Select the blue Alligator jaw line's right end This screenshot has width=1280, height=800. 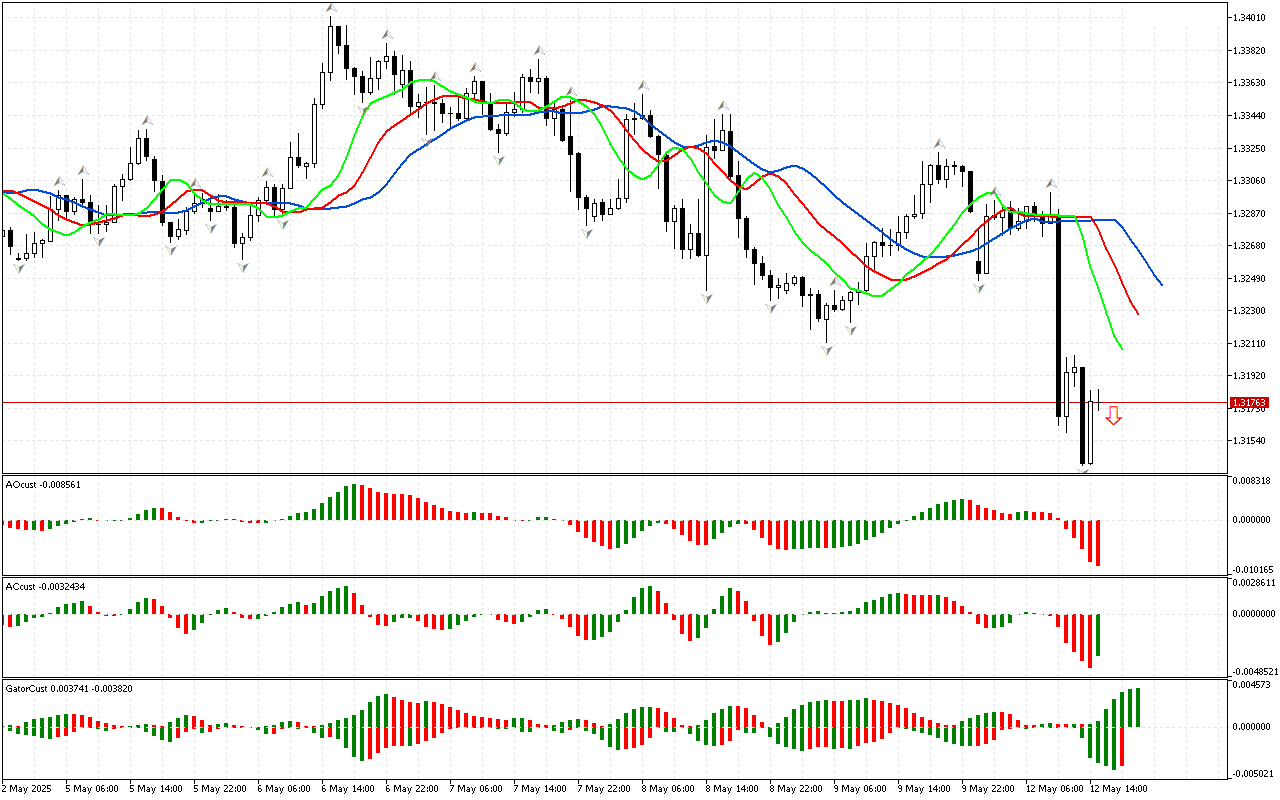click(x=1160, y=284)
